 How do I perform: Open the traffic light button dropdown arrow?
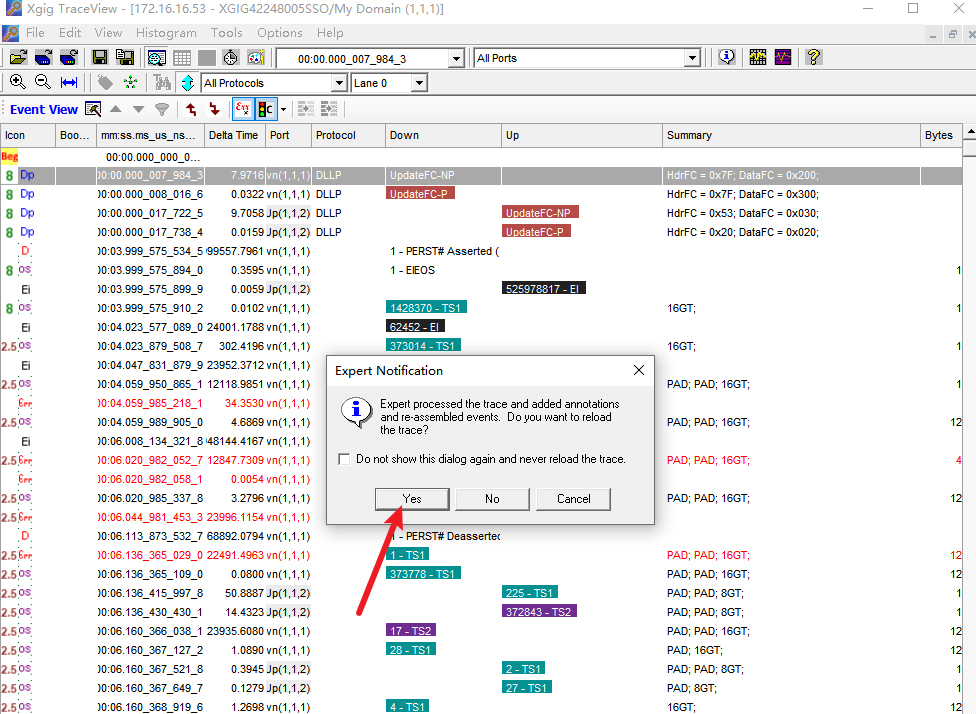[x=283, y=110]
